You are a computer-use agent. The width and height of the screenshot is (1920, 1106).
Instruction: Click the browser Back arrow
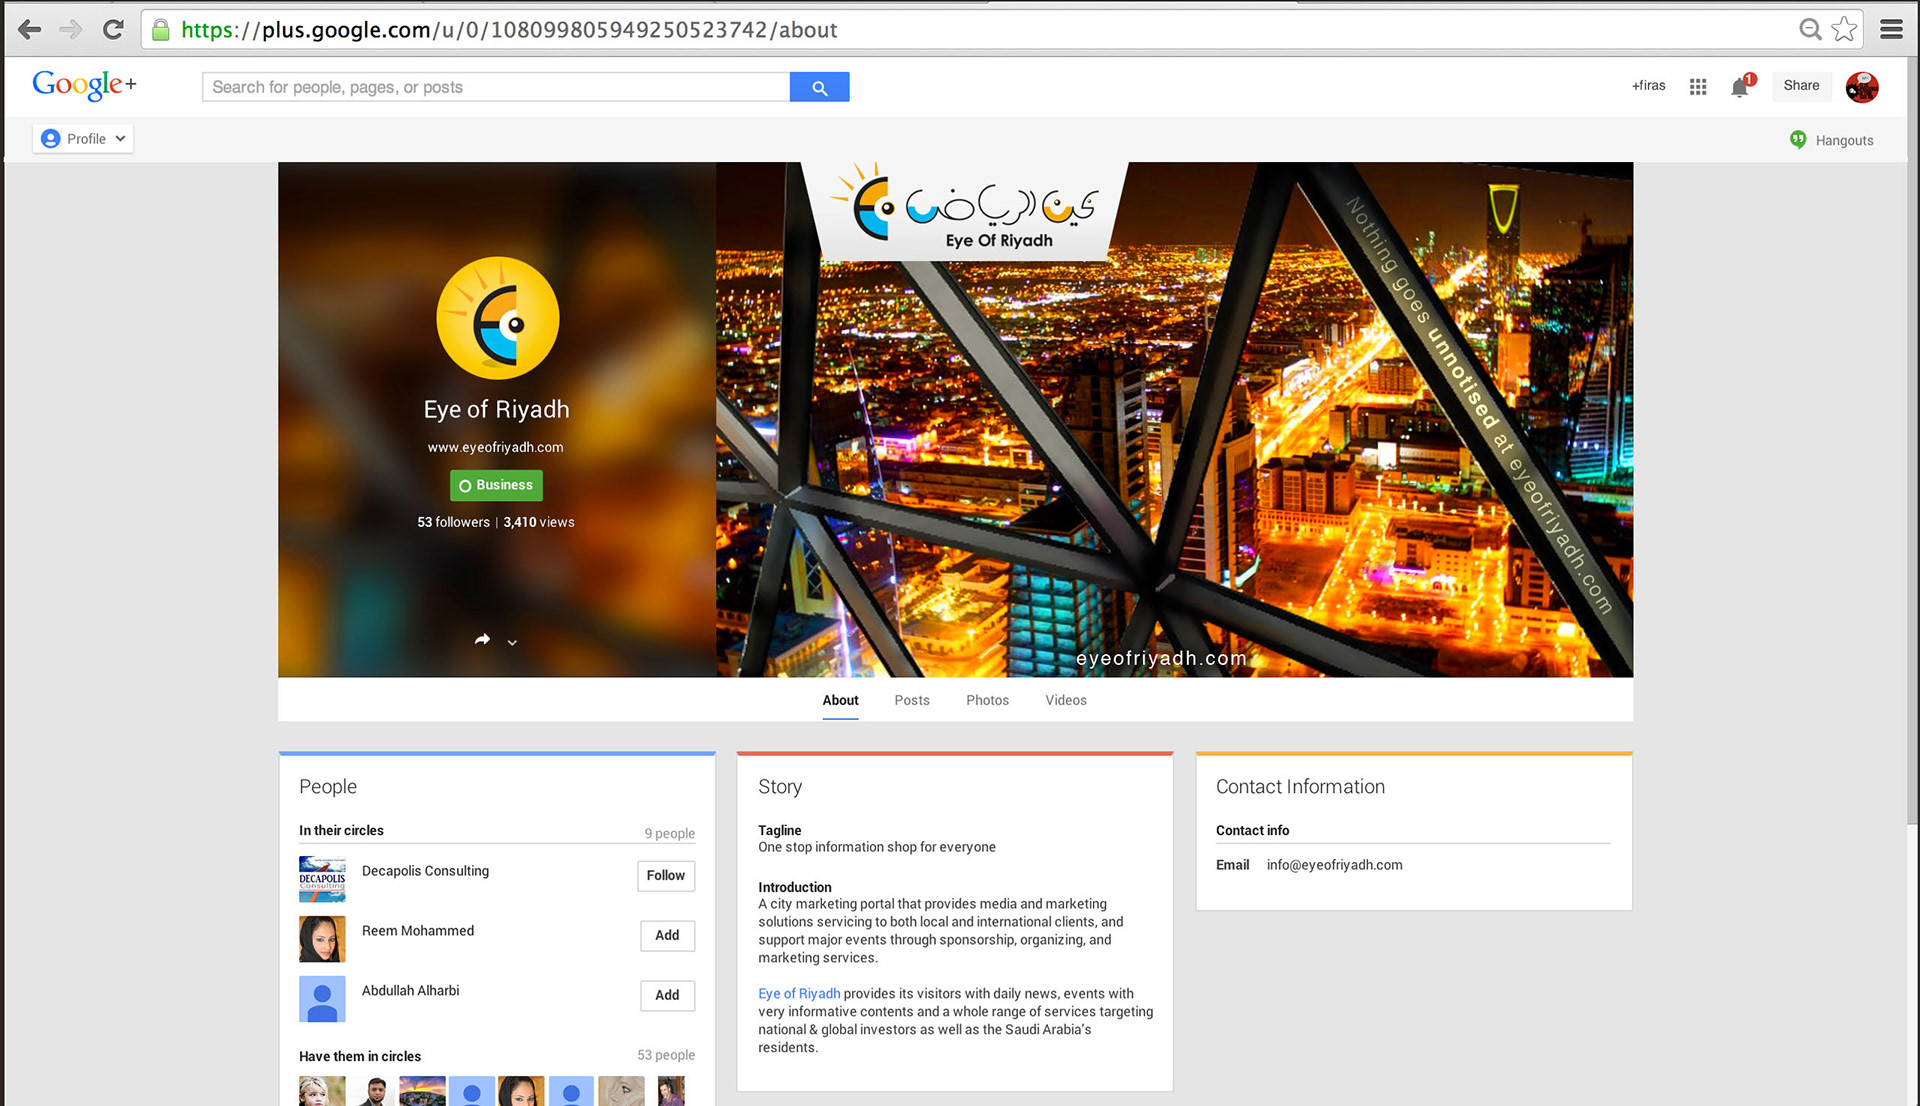(30, 30)
